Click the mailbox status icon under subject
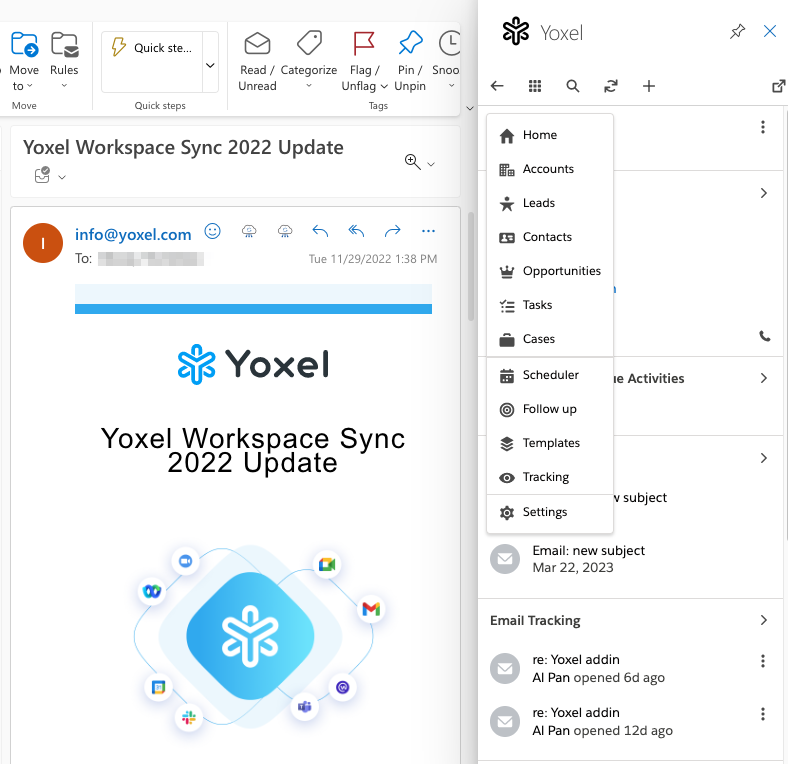The height and width of the screenshot is (764, 788). pyautogui.click(x=42, y=175)
